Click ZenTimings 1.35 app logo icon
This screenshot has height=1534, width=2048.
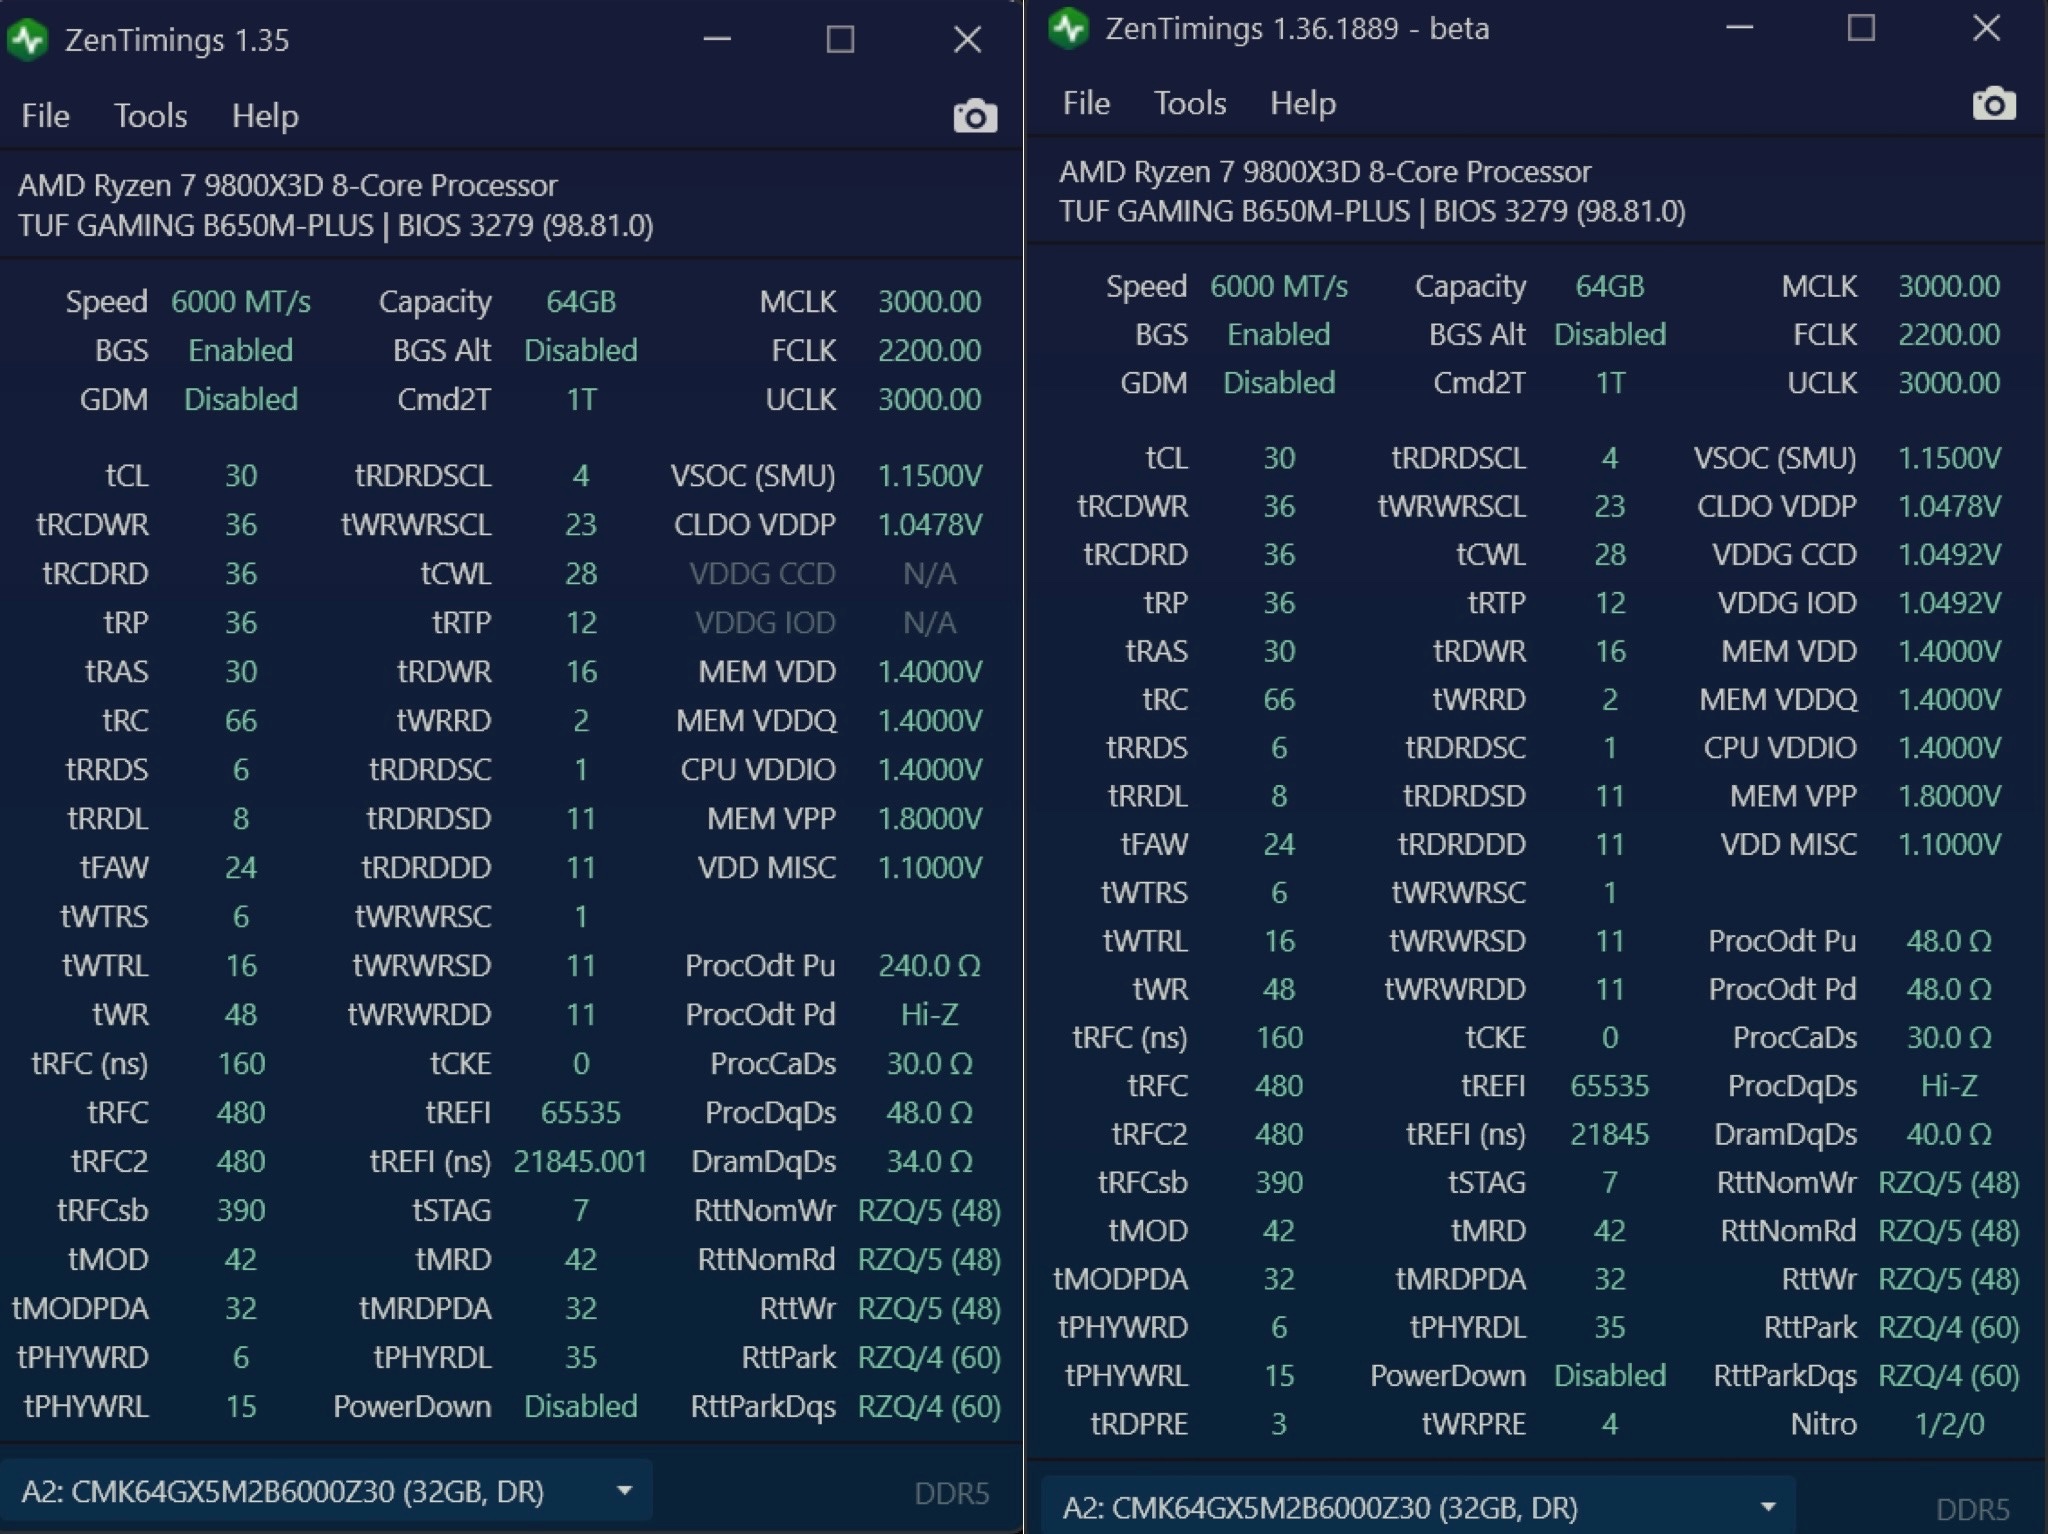click(x=29, y=40)
